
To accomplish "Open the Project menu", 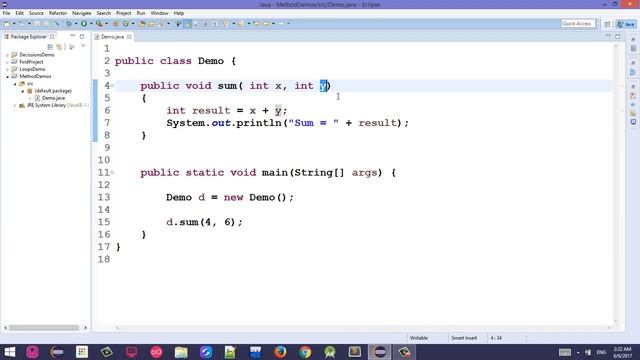I will (124, 13).
